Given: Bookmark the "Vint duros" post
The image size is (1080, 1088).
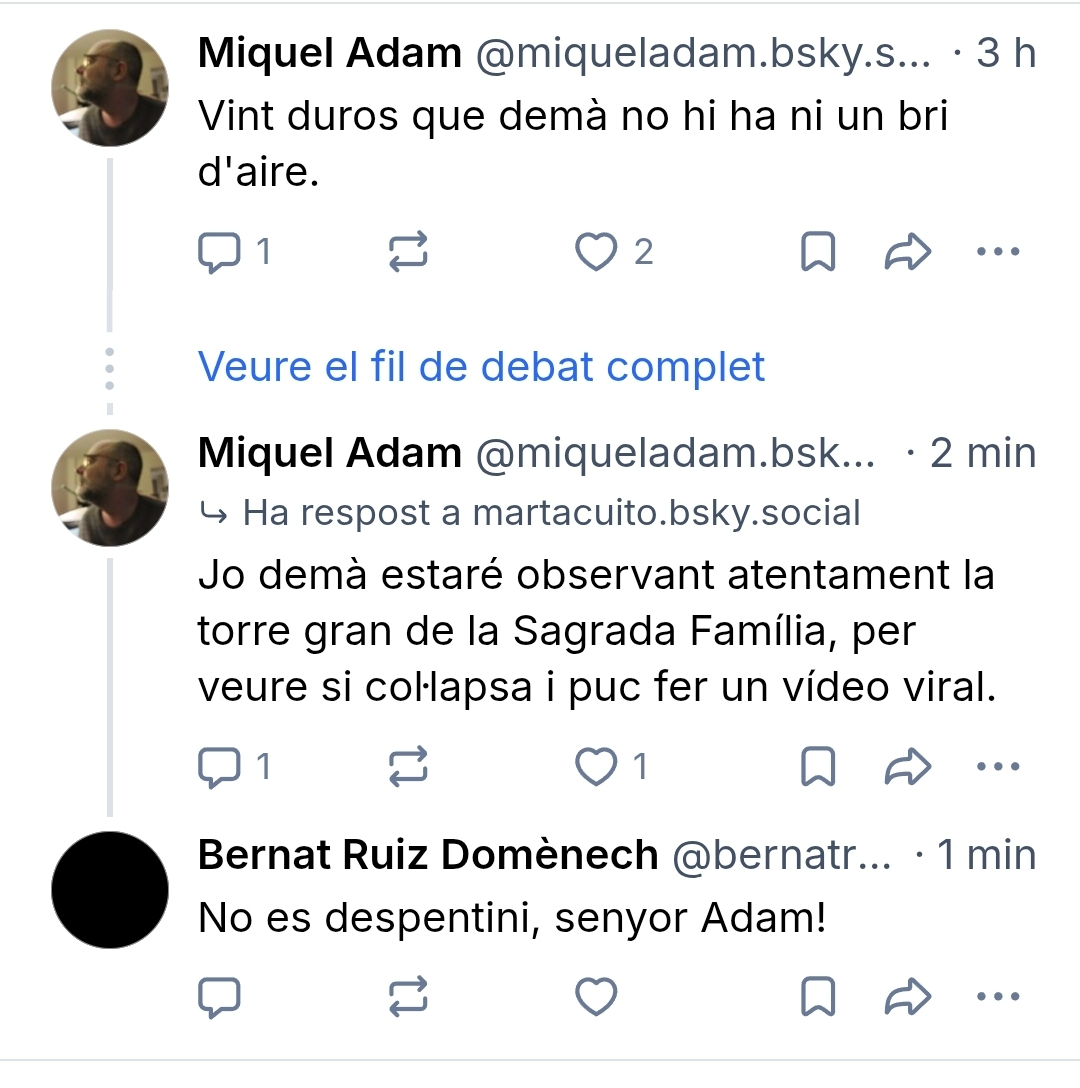Looking at the screenshot, I should tap(818, 252).
